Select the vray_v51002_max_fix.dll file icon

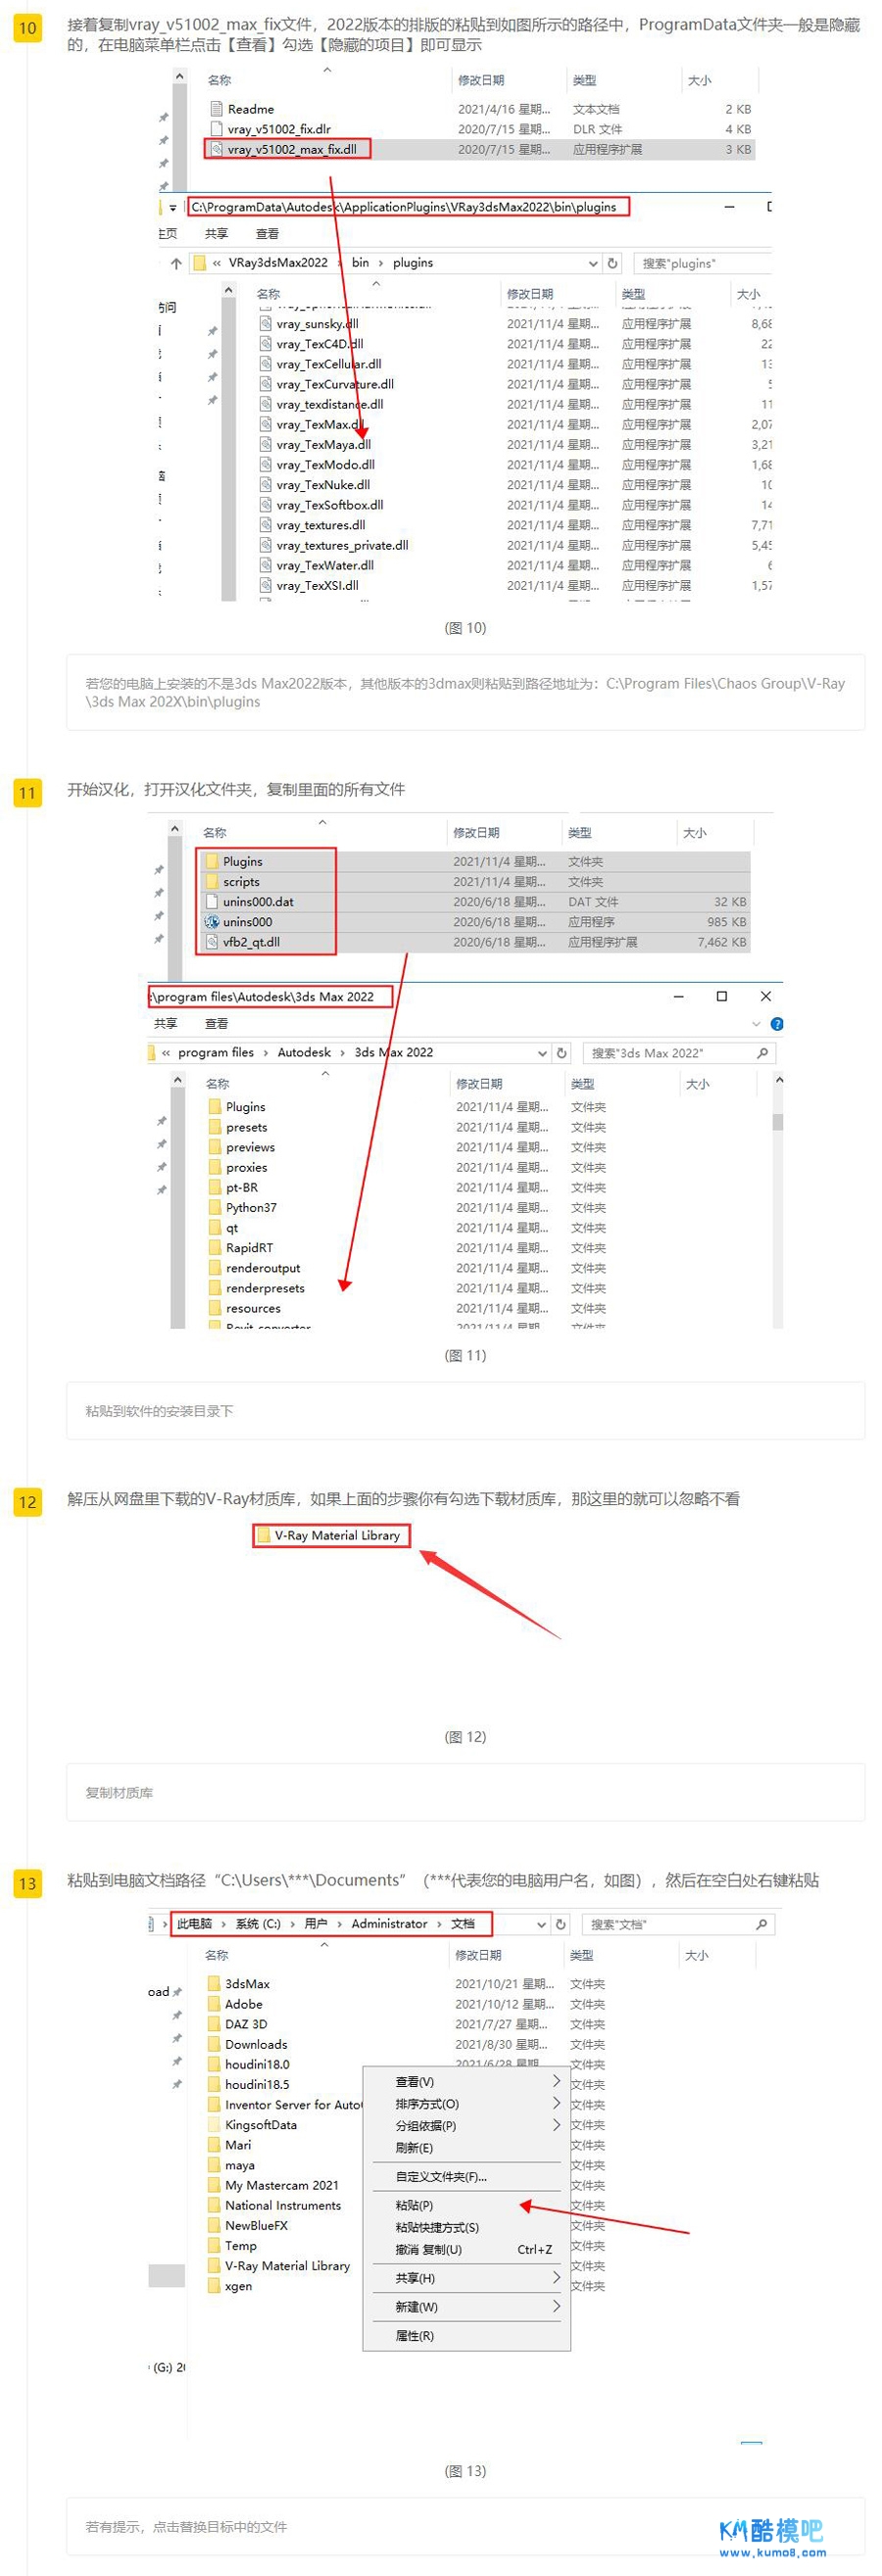(x=216, y=149)
